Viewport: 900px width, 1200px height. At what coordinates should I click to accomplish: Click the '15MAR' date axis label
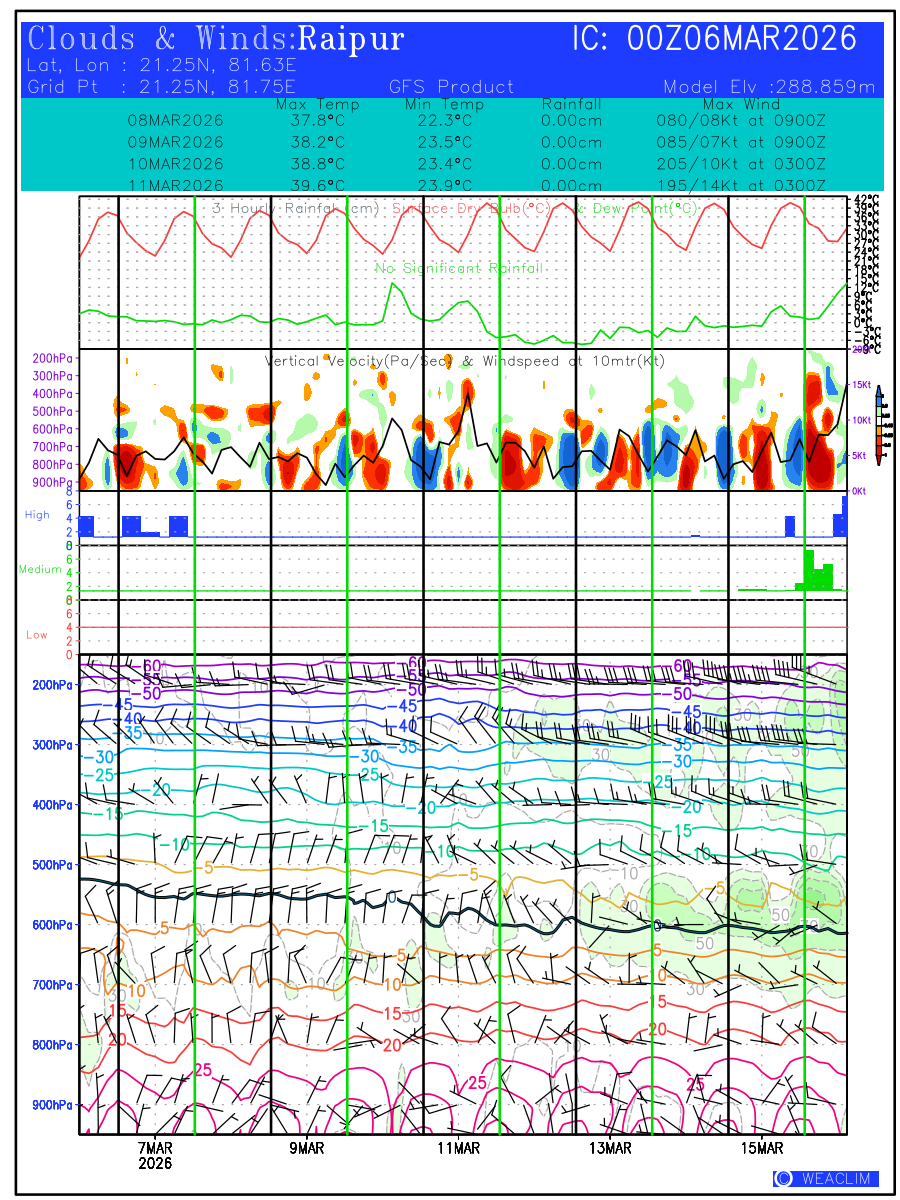pyautogui.click(x=763, y=1148)
